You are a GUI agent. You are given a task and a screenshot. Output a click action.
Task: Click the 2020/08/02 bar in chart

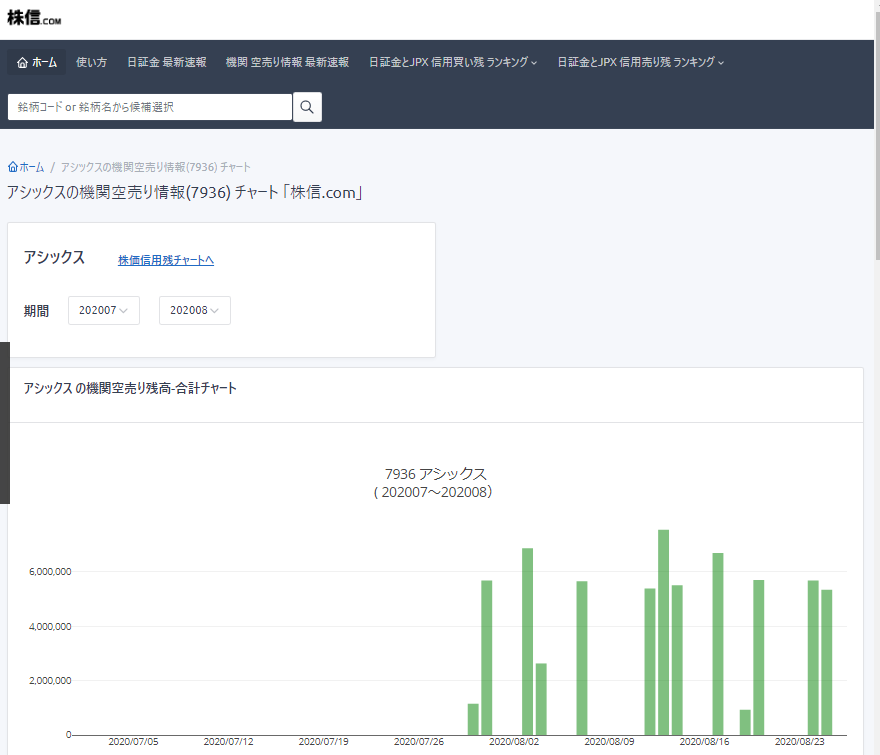pos(527,641)
